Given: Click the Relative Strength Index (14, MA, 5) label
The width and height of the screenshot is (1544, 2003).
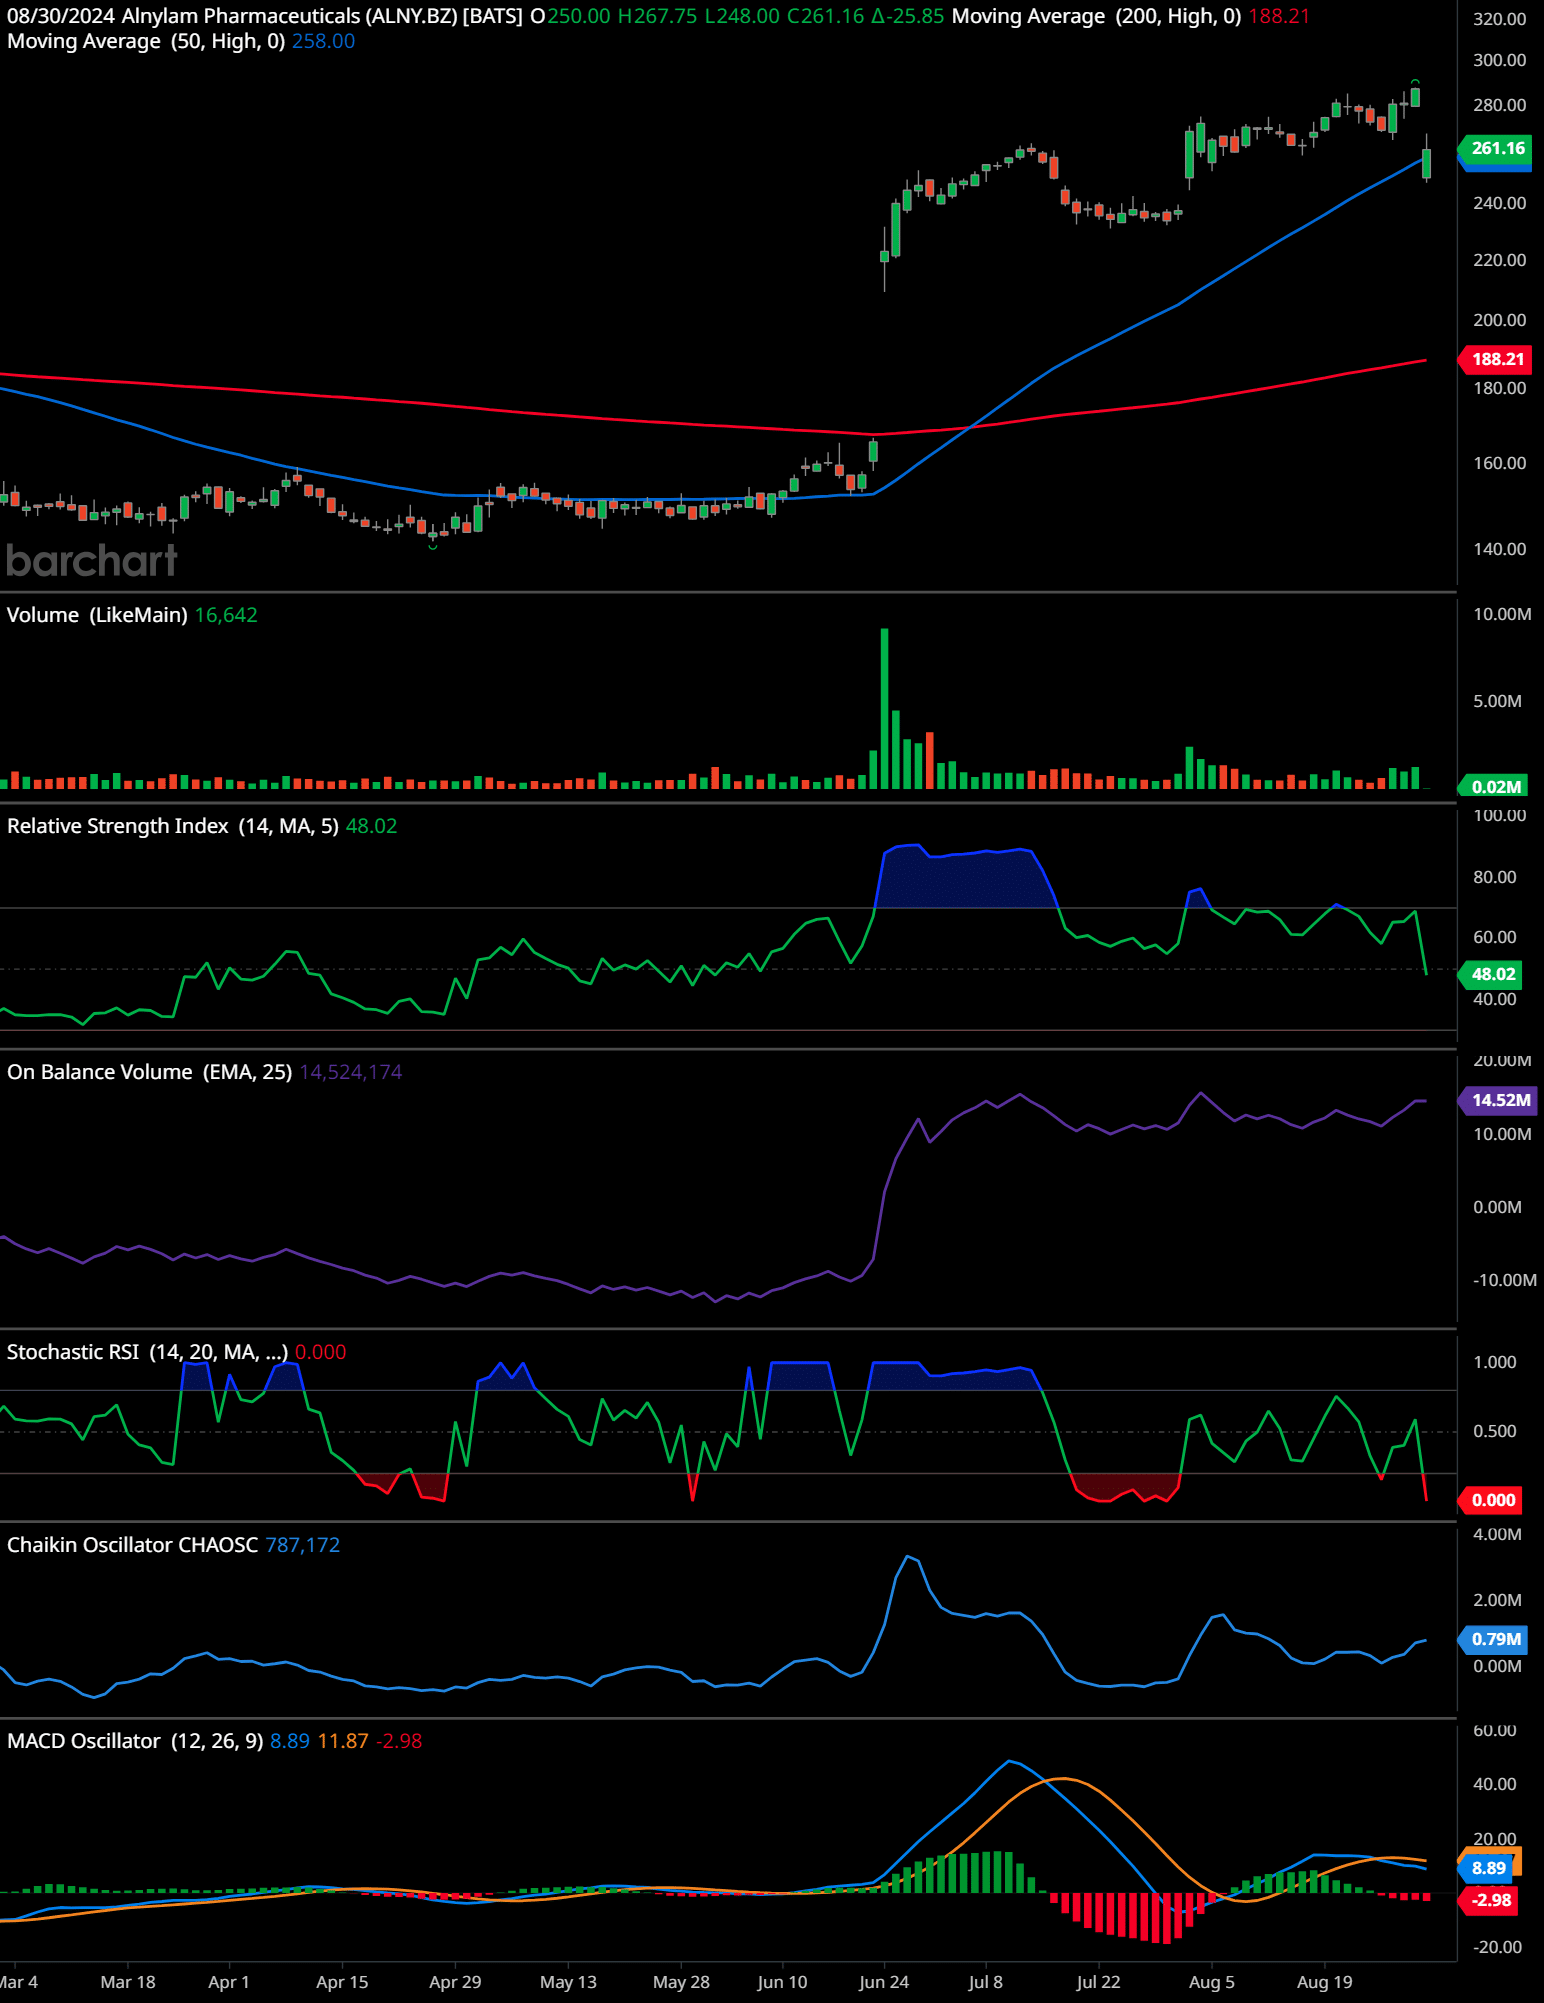Looking at the screenshot, I should [x=173, y=826].
